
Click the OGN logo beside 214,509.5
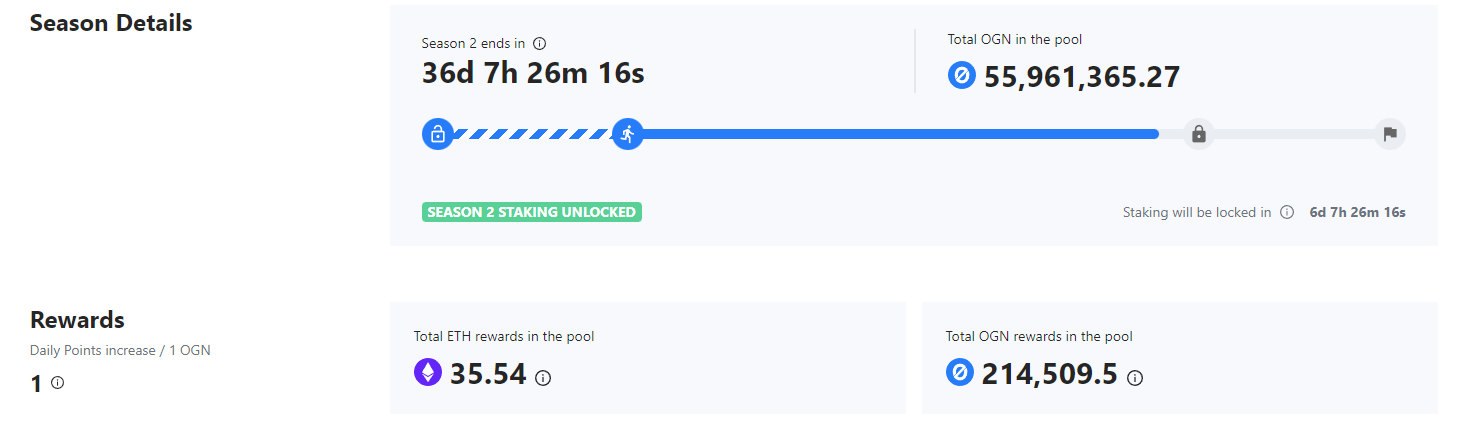click(x=959, y=373)
